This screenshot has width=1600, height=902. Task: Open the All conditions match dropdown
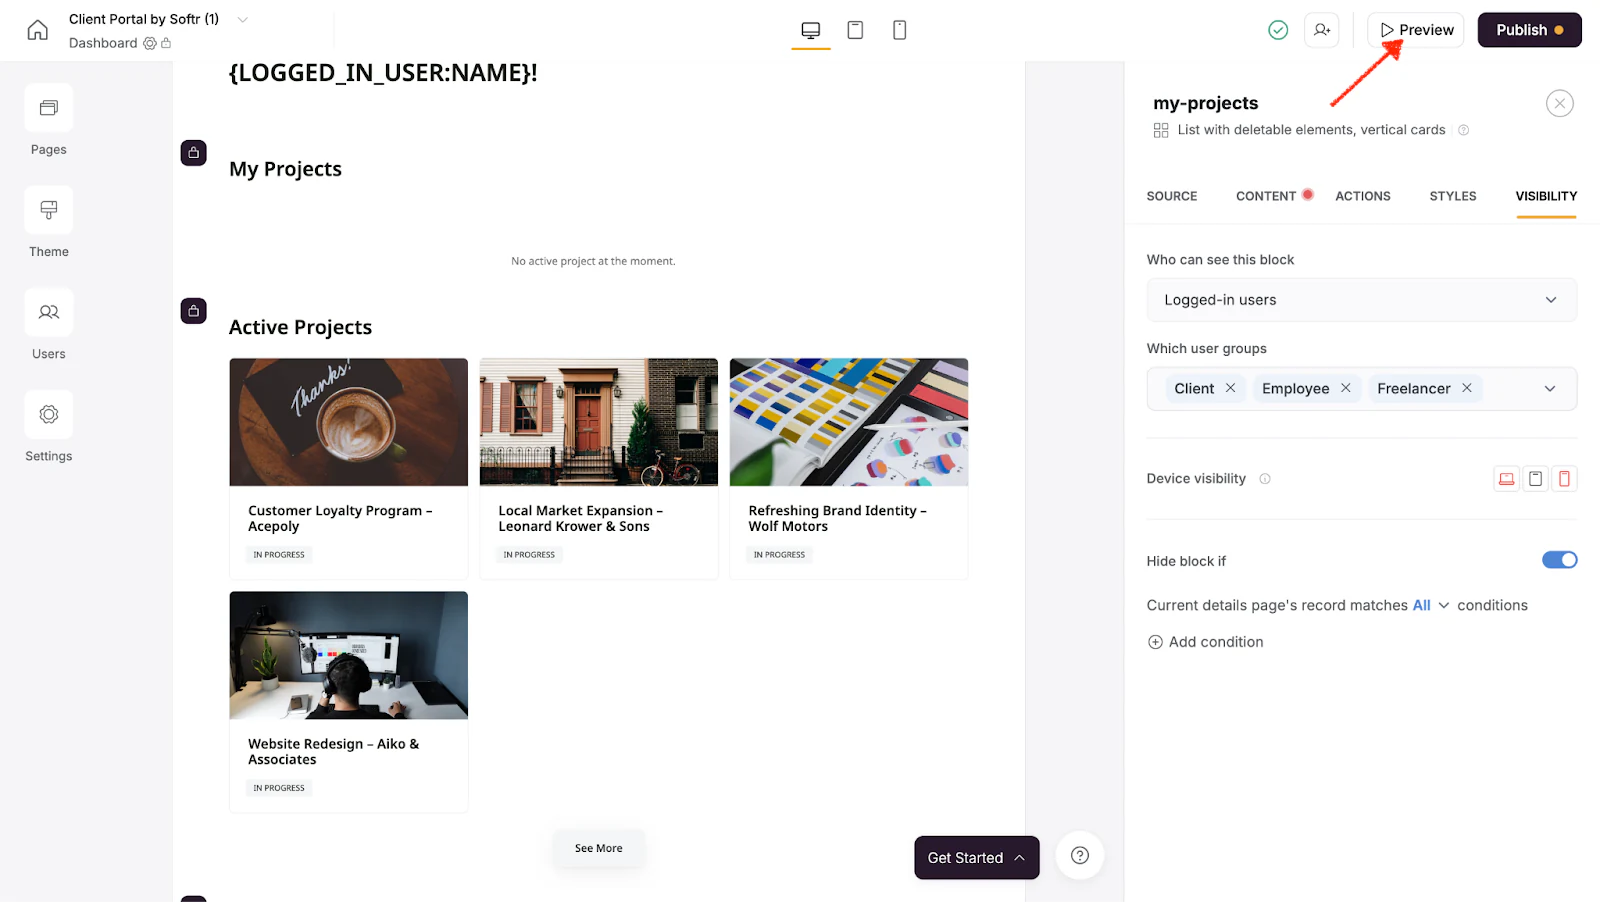(x=1431, y=605)
